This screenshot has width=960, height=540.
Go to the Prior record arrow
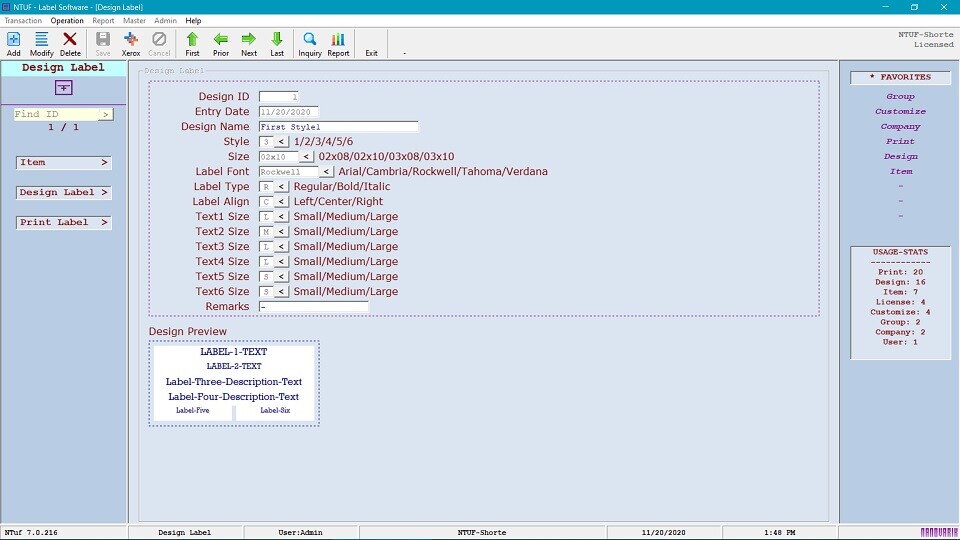click(x=221, y=40)
